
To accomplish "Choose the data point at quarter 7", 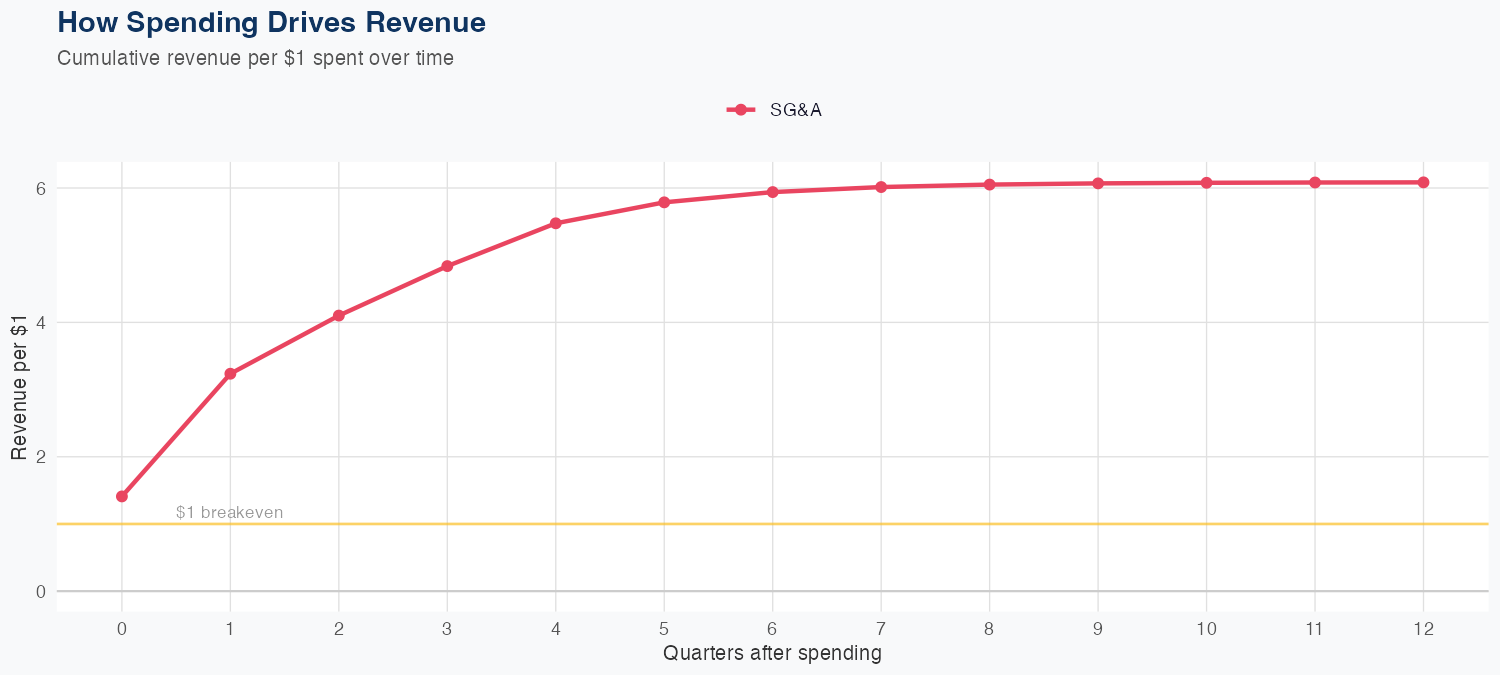I will click(881, 187).
